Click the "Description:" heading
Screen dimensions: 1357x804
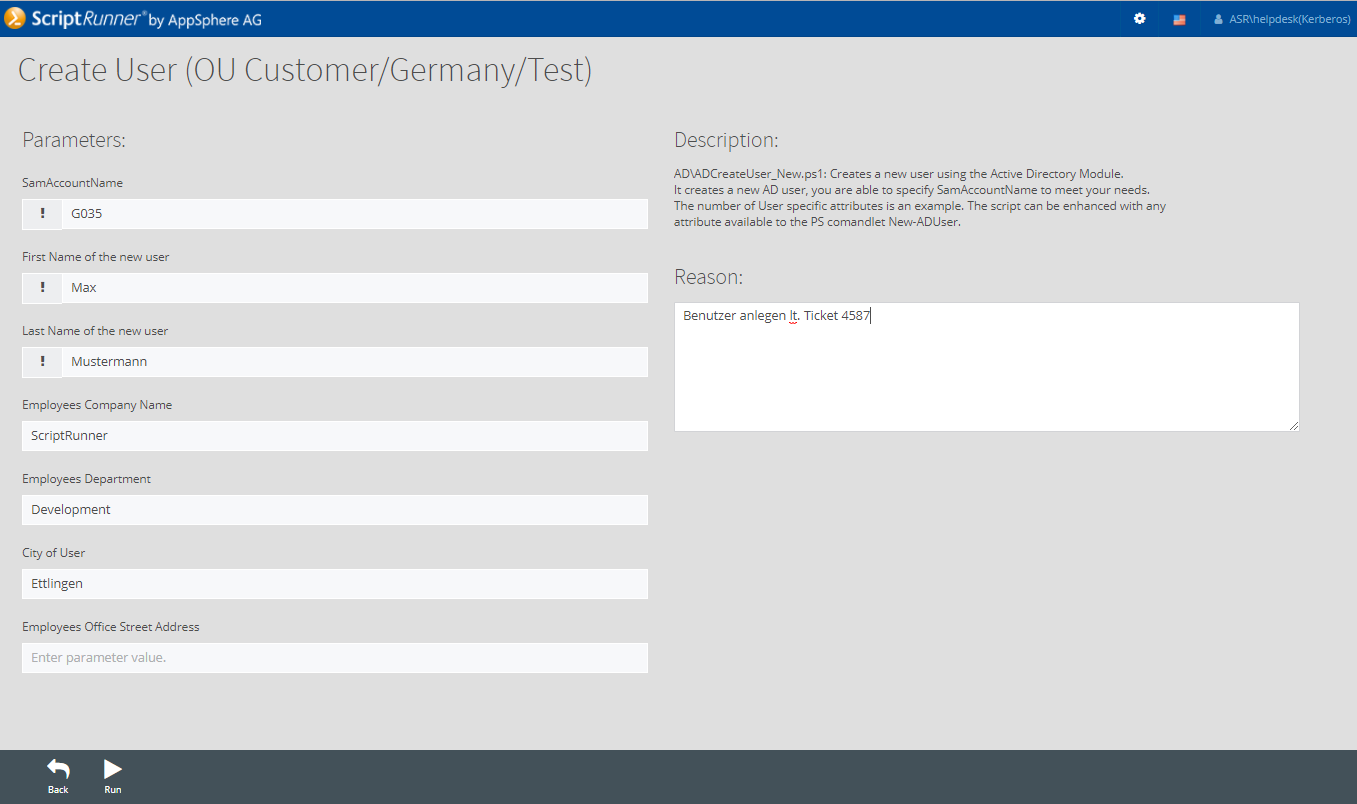[x=726, y=140]
